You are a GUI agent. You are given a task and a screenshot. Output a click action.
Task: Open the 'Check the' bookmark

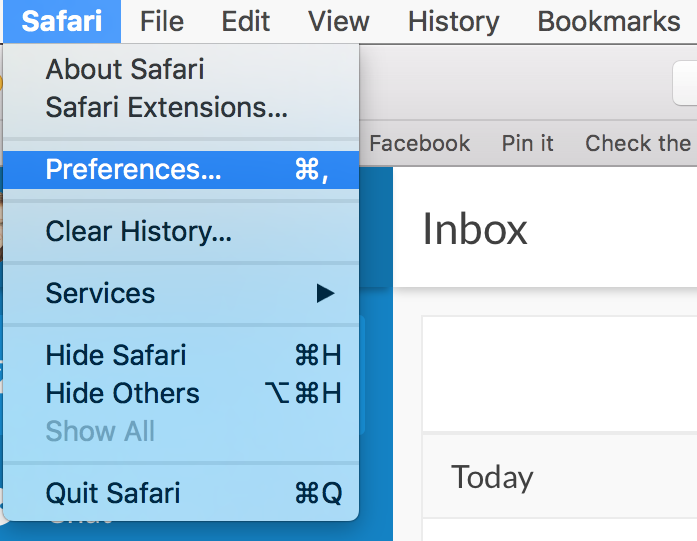(x=638, y=143)
